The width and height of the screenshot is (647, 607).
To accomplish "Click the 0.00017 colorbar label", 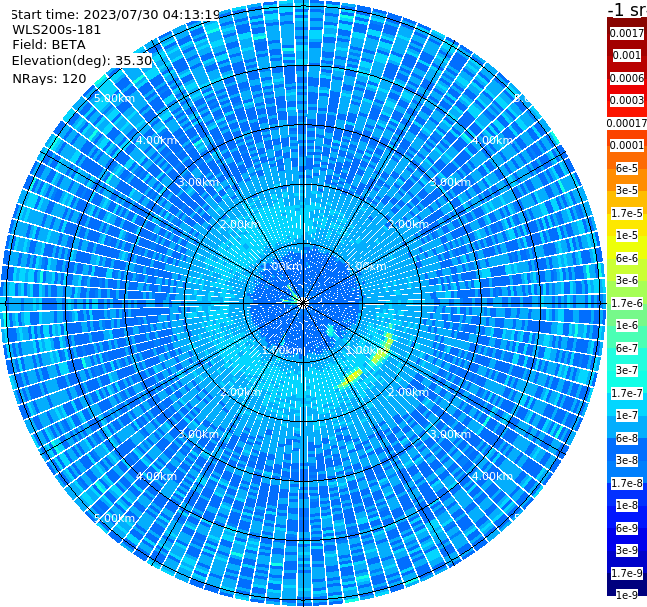I will tap(627, 123).
